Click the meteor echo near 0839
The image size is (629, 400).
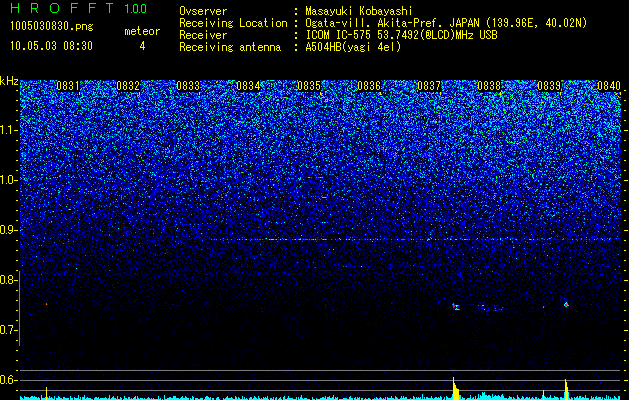[566, 305]
